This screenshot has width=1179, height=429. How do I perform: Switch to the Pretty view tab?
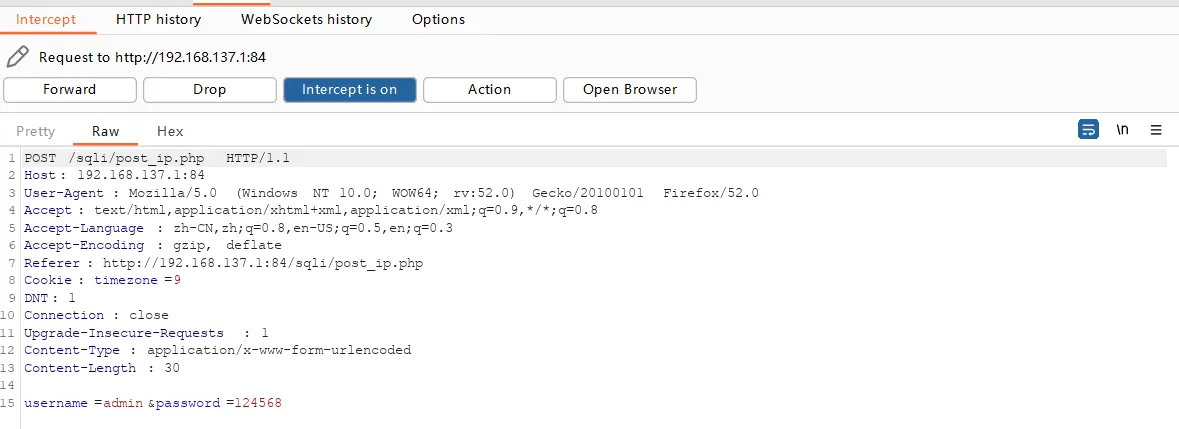coord(36,131)
